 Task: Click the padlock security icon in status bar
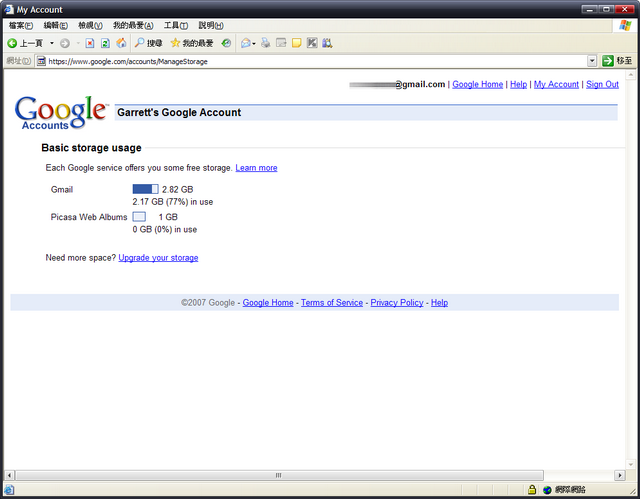532,489
